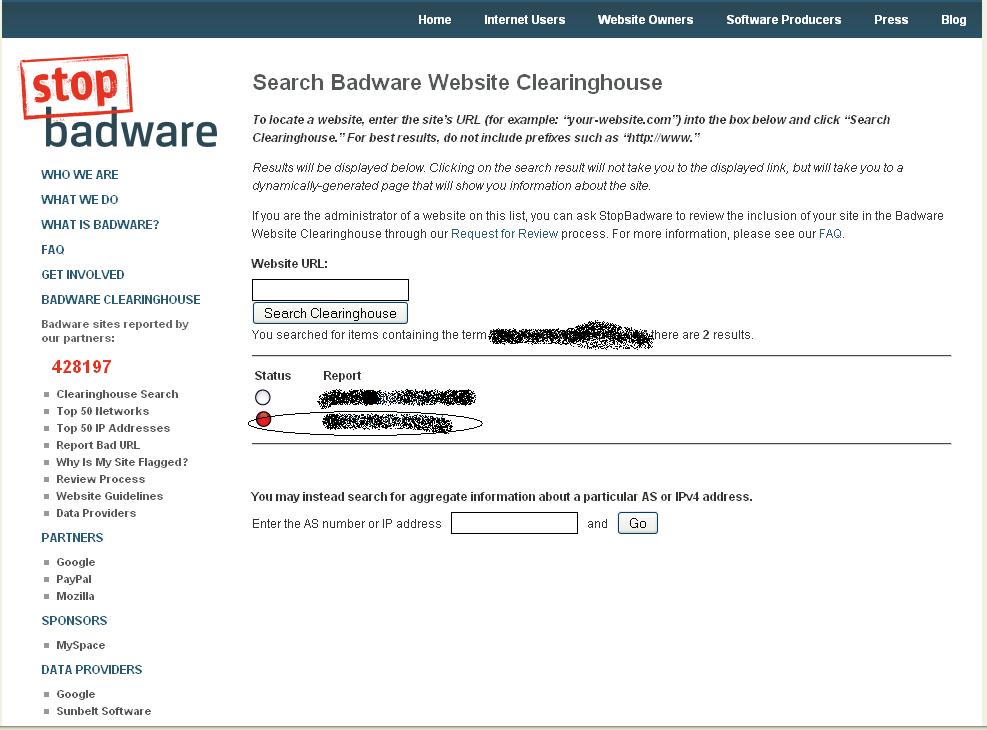This screenshot has width=987, height=730.
Task: Open Why Is My Site Flagged? link
Action: point(122,462)
